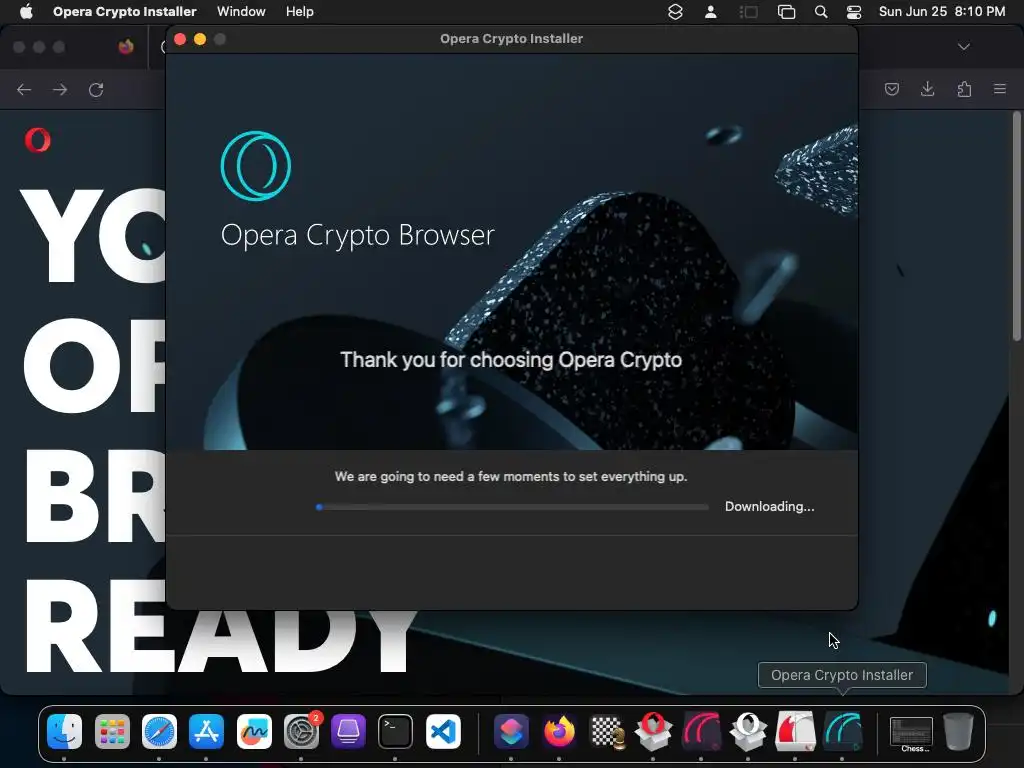Open Freeform app in the dock

click(x=254, y=731)
